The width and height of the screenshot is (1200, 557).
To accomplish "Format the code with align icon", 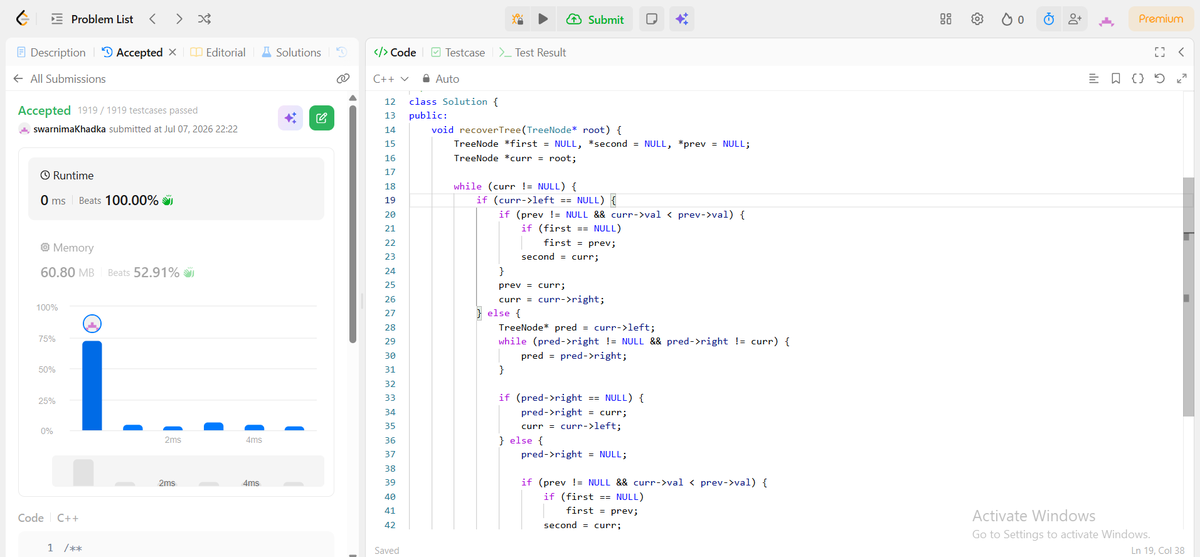I will point(1093,79).
